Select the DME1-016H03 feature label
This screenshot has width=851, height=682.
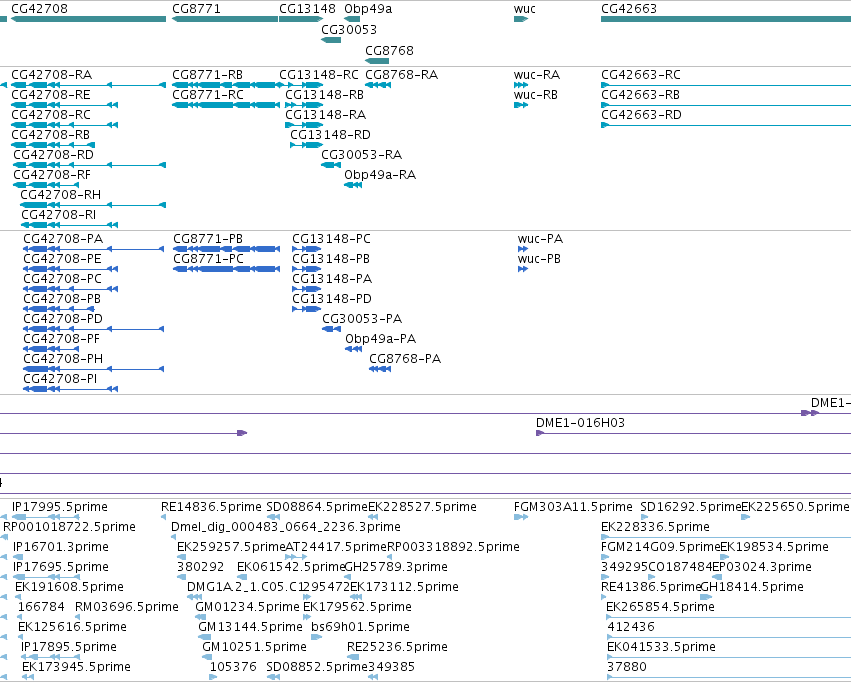580,423
